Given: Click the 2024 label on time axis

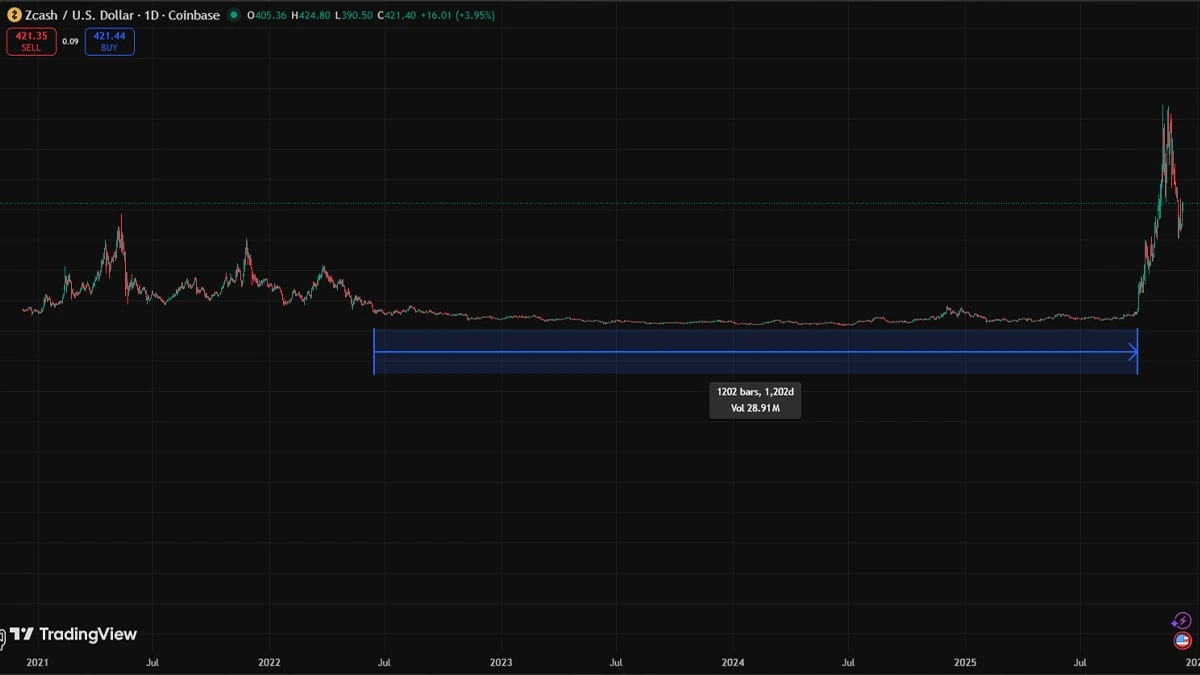Looking at the screenshot, I should coord(733,662).
